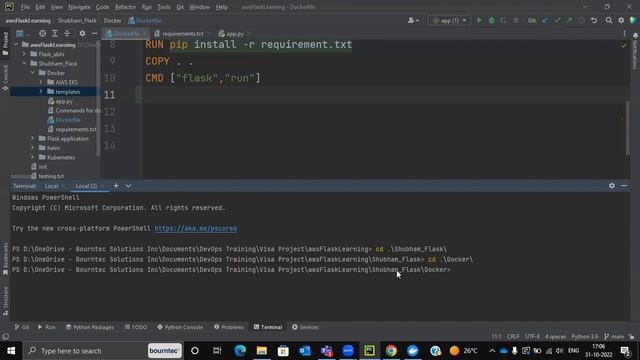
Task: Open the Services tool window
Action: (x=305, y=327)
